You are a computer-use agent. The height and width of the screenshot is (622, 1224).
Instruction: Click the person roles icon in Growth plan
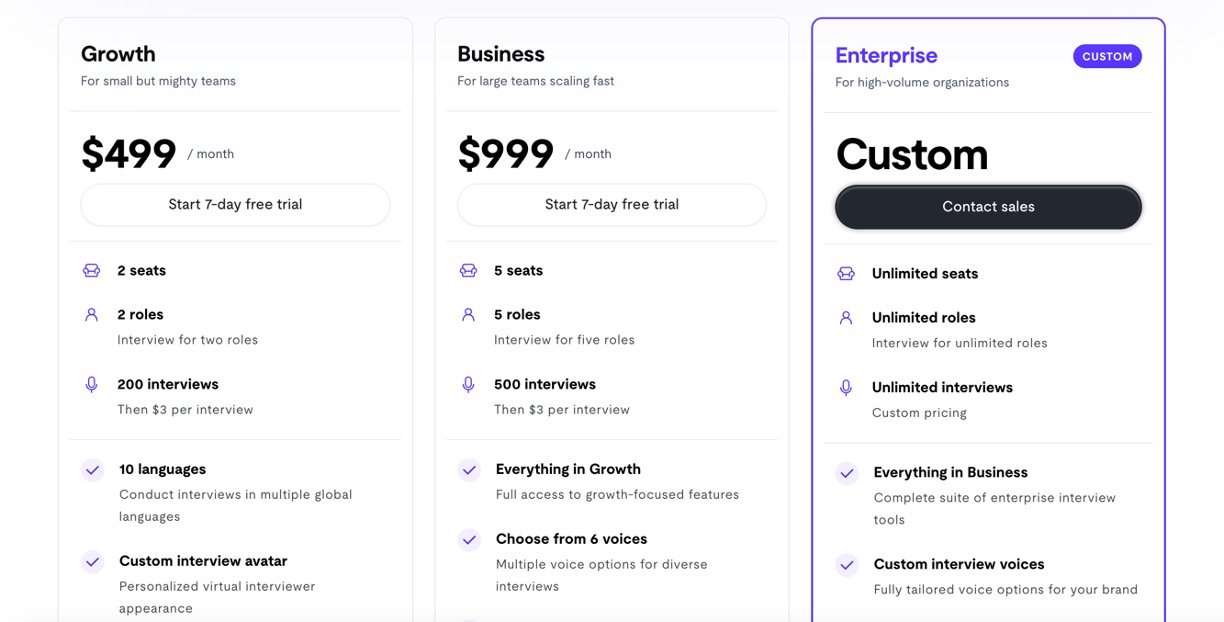tap(91, 314)
